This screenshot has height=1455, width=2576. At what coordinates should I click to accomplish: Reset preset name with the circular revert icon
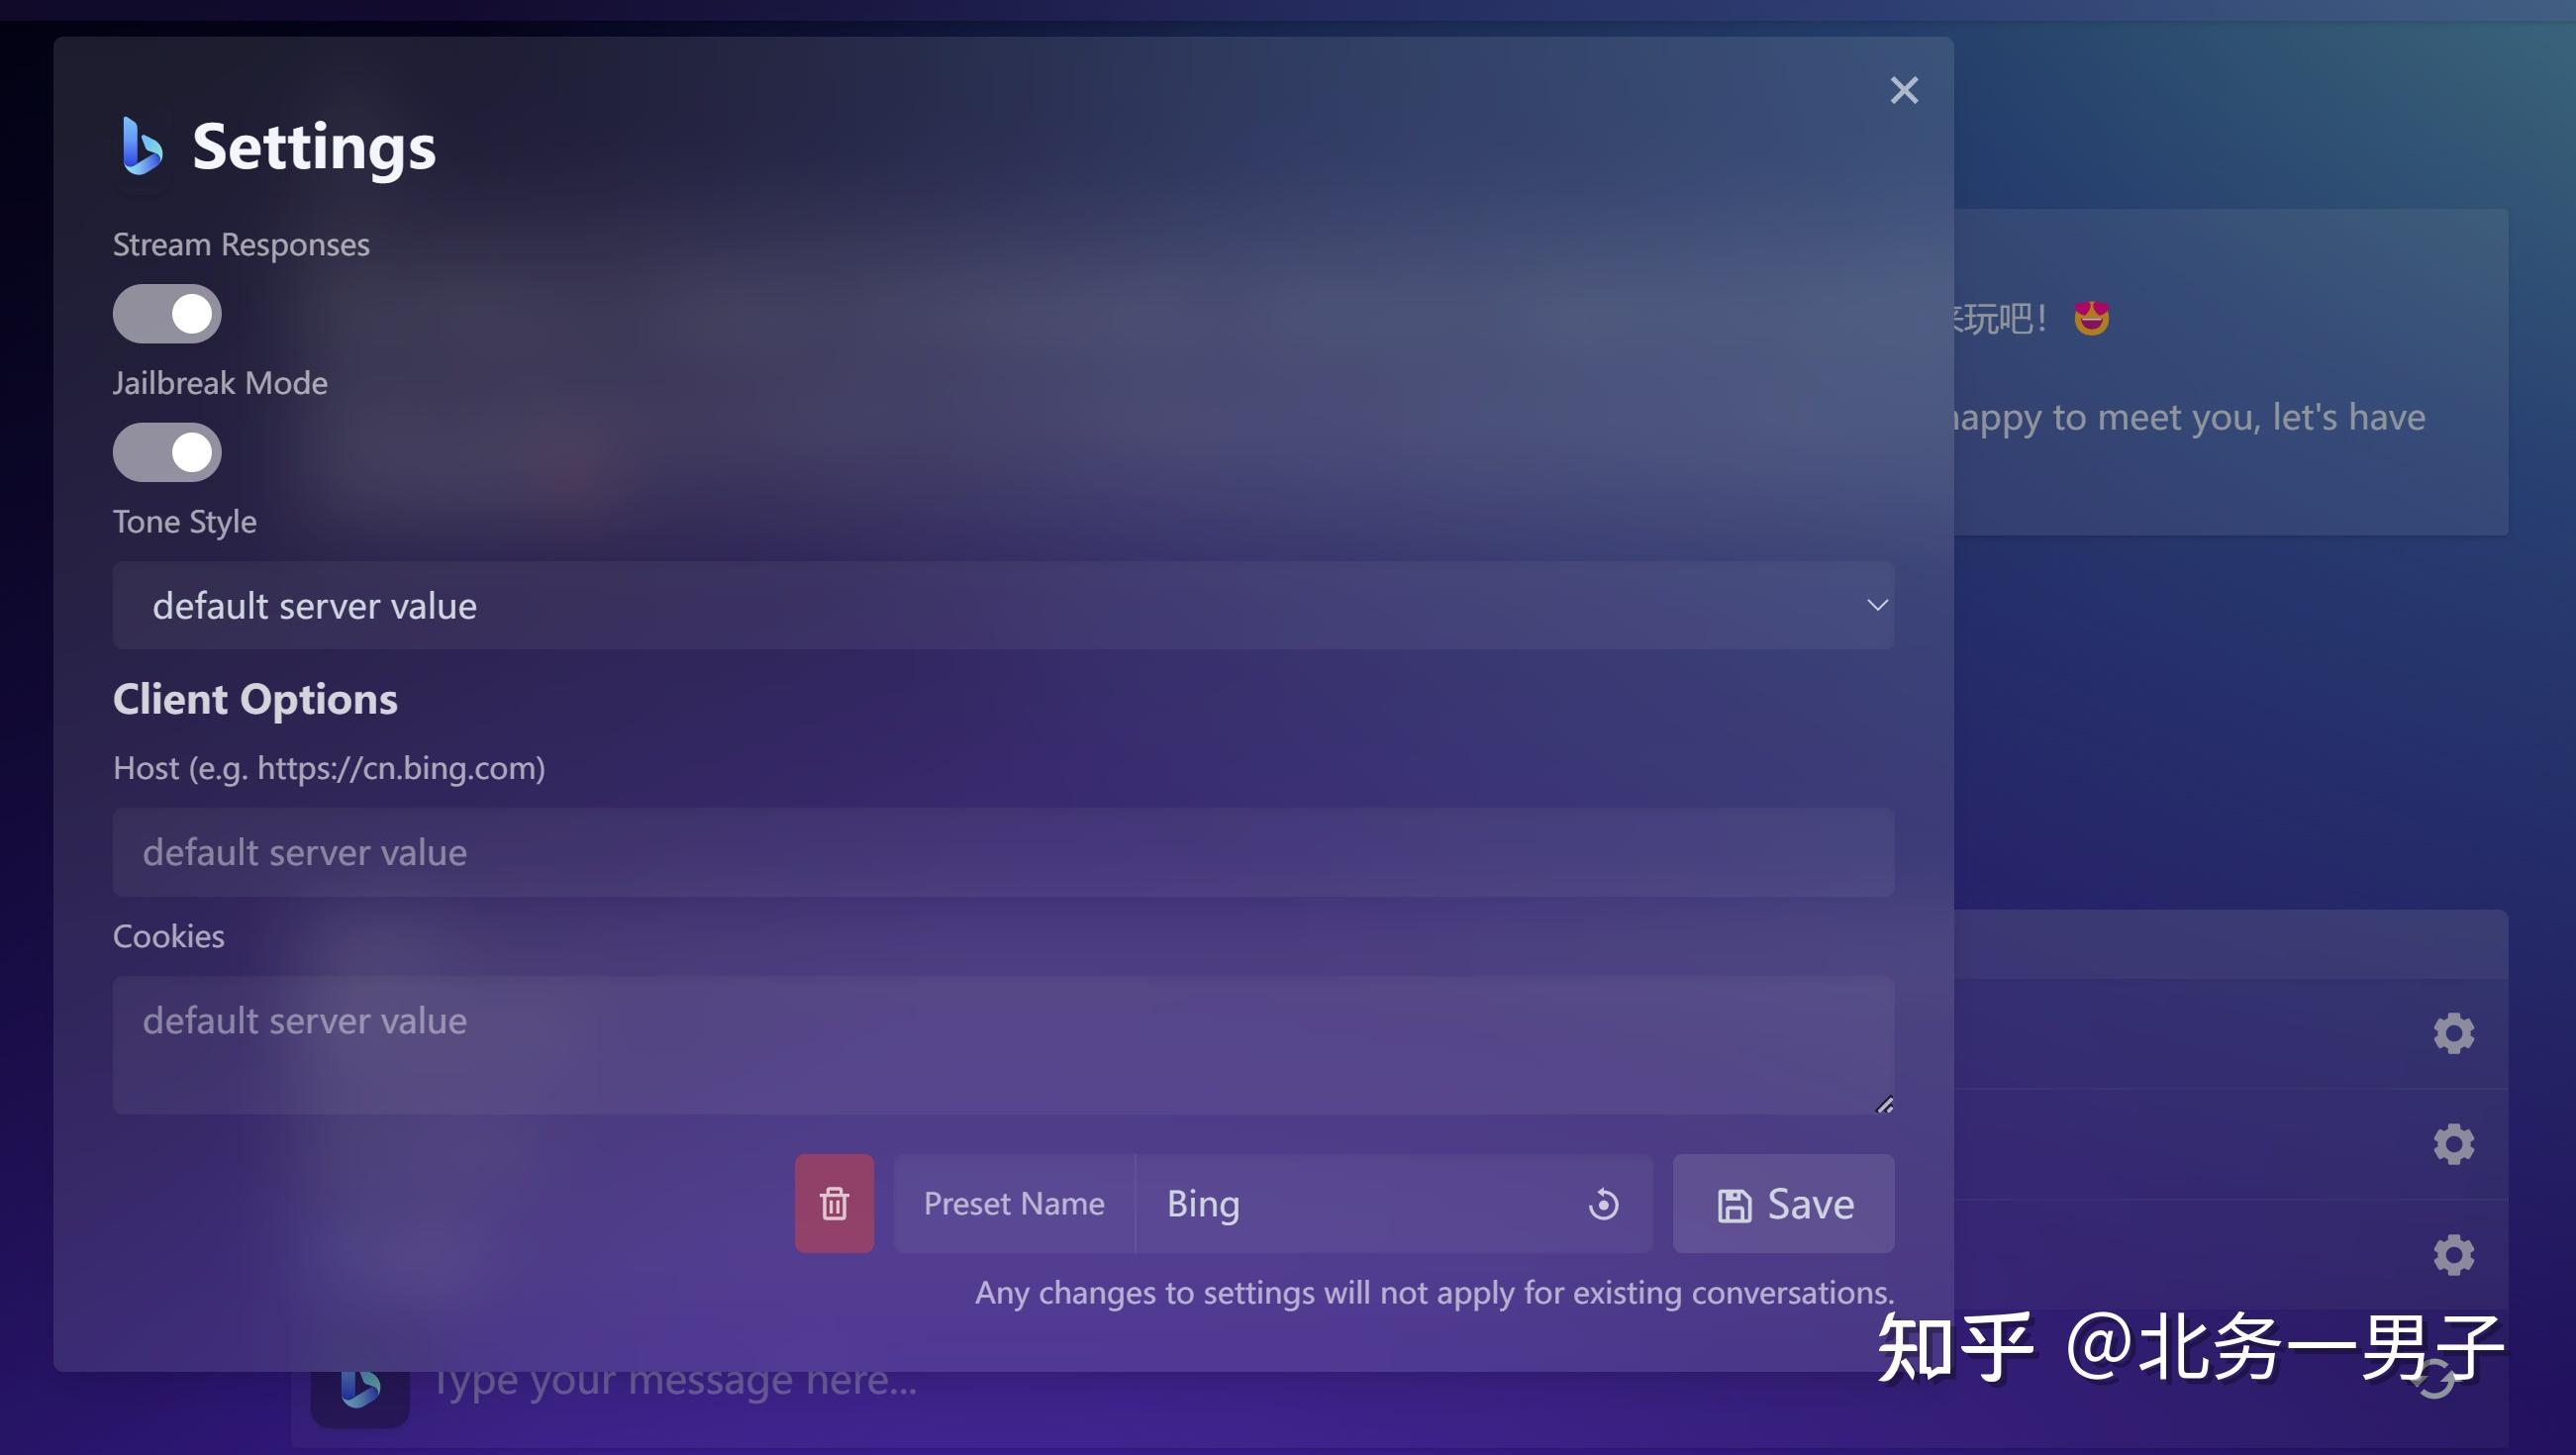tap(1604, 1203)
